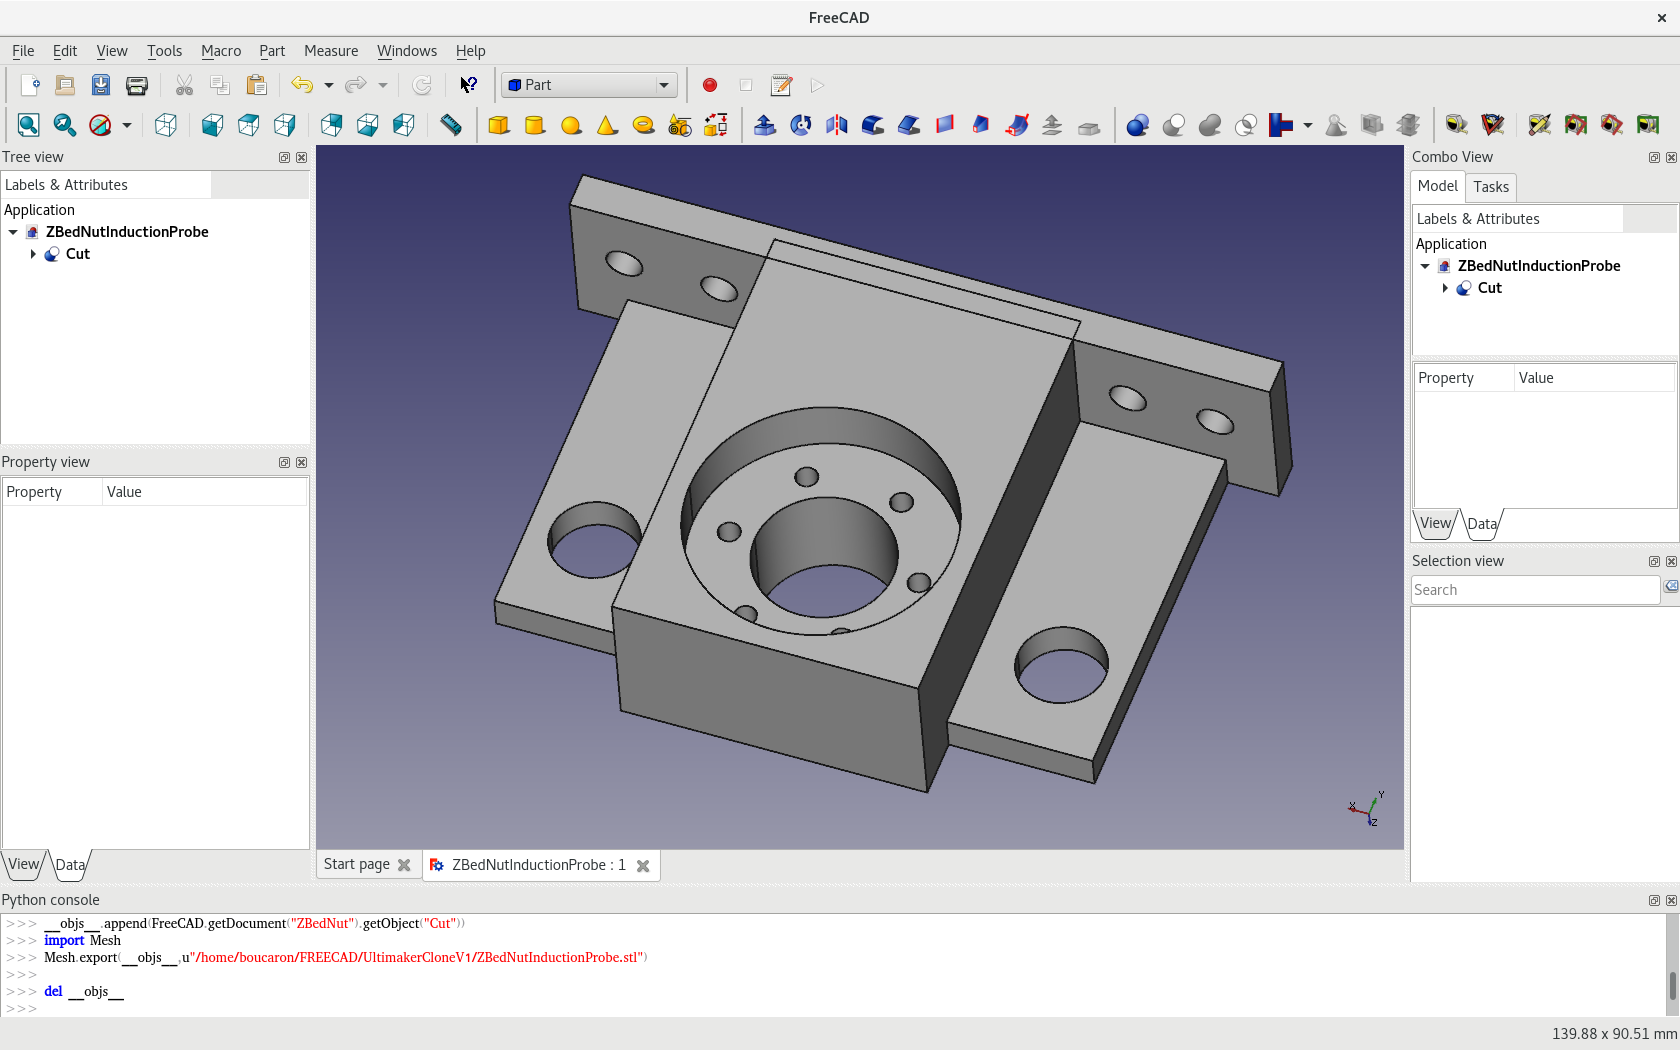This screenshot has height=1050, width=1680.
Task: Start macro recording with red button
Action: (710, 85)
